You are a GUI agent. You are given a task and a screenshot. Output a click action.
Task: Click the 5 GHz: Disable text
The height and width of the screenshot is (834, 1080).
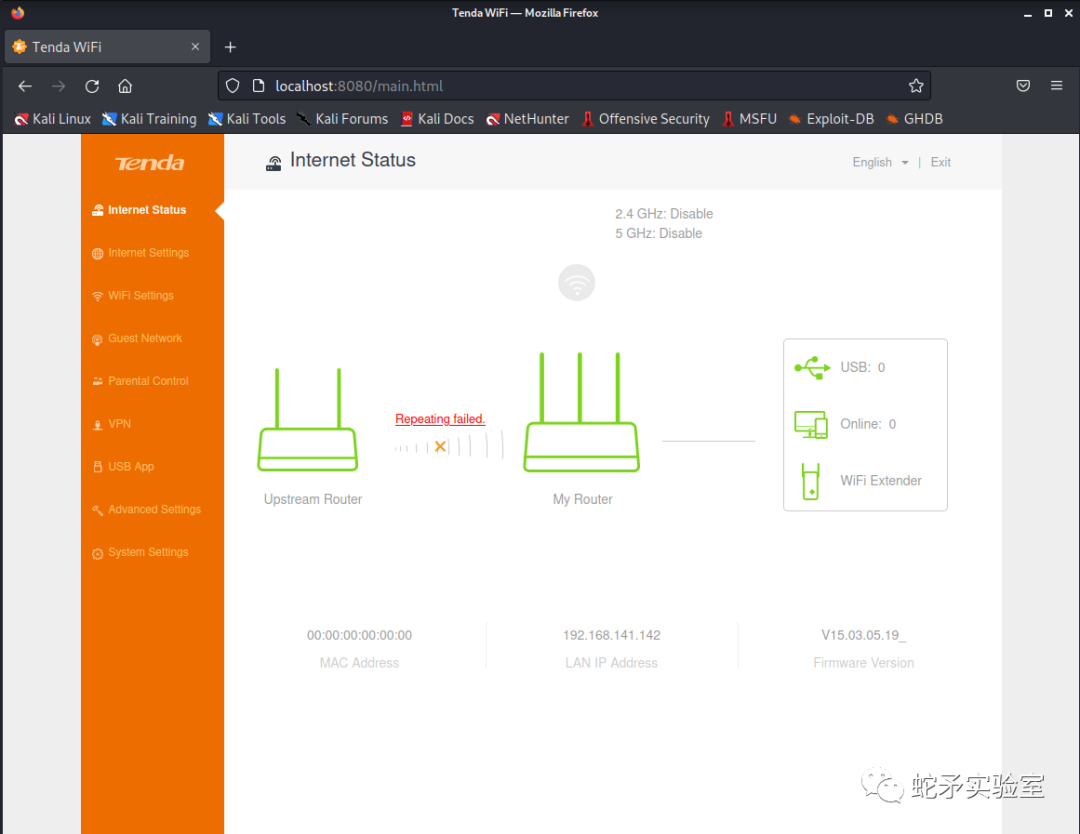(658, 233)
